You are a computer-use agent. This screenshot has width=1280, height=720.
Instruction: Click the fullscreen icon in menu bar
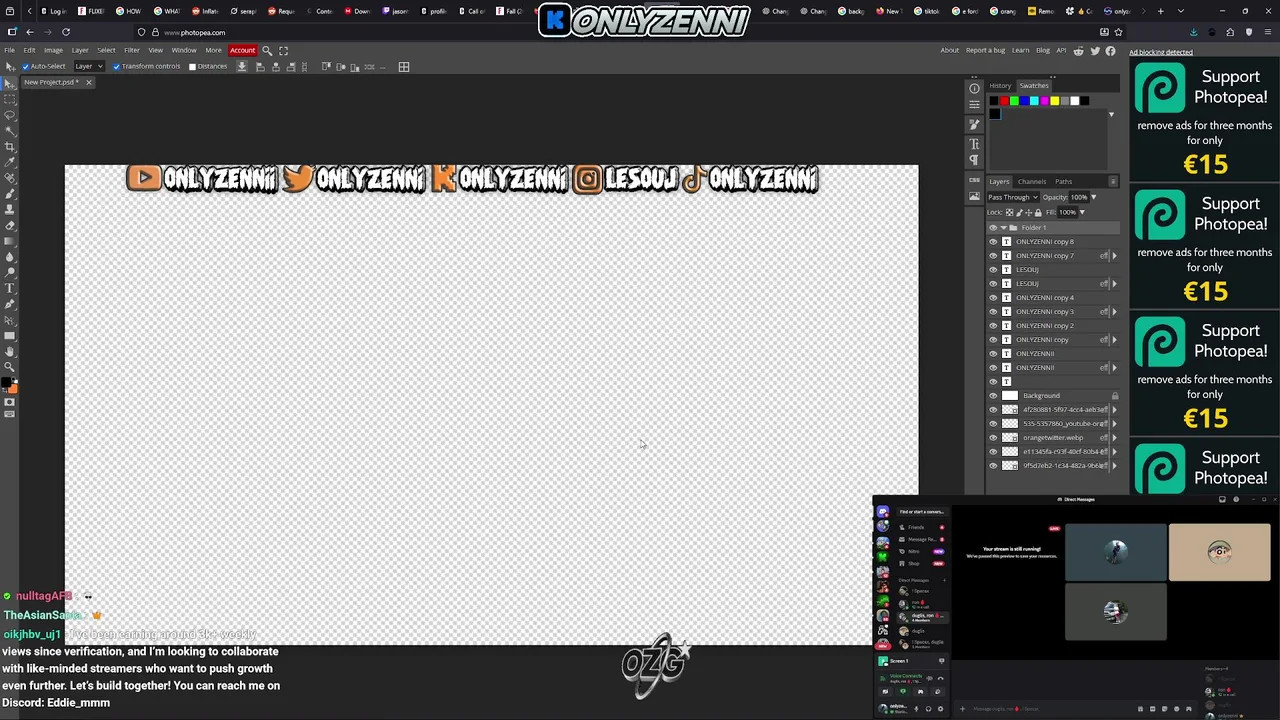coord(283,50)
